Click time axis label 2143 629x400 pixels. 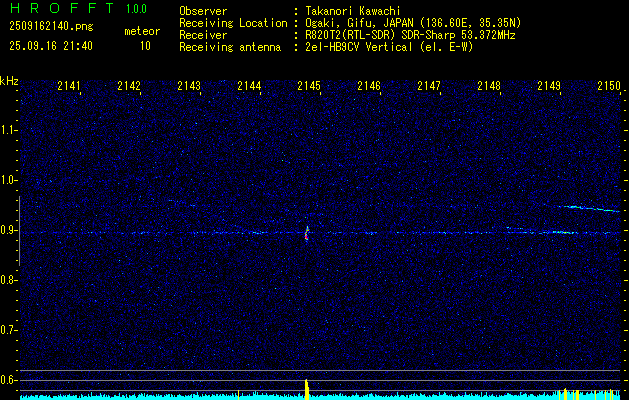(x=189, y=85)
